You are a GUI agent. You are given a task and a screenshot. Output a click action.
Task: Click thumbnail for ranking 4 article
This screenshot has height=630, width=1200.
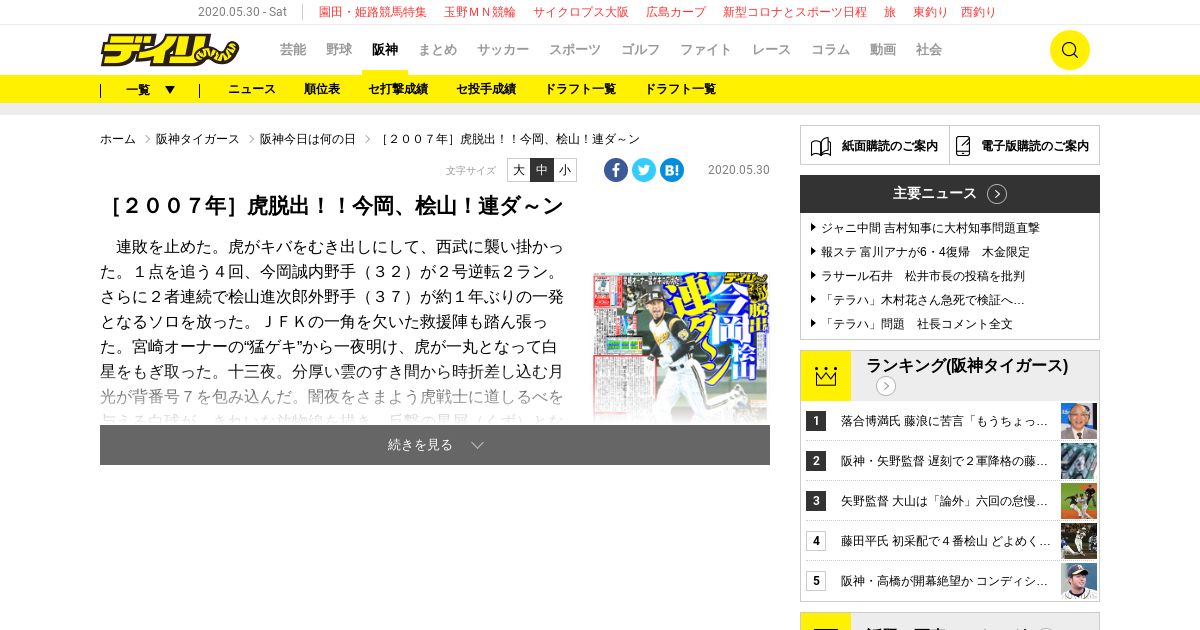(x=1079, y=541)
